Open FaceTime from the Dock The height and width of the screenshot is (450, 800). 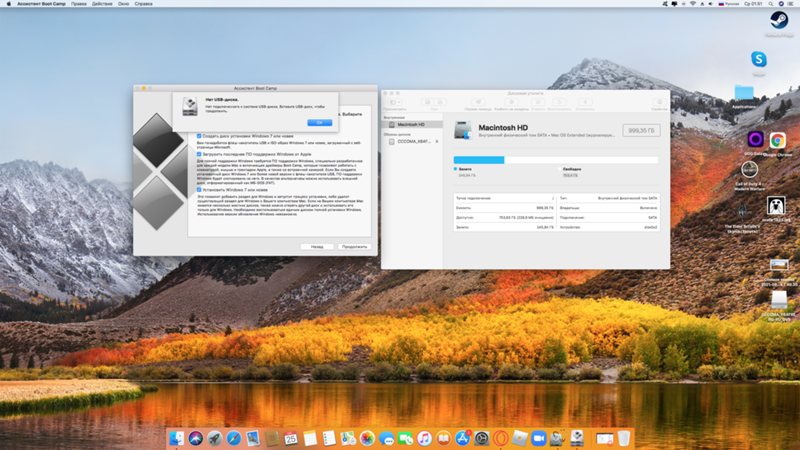click(405, 438)
